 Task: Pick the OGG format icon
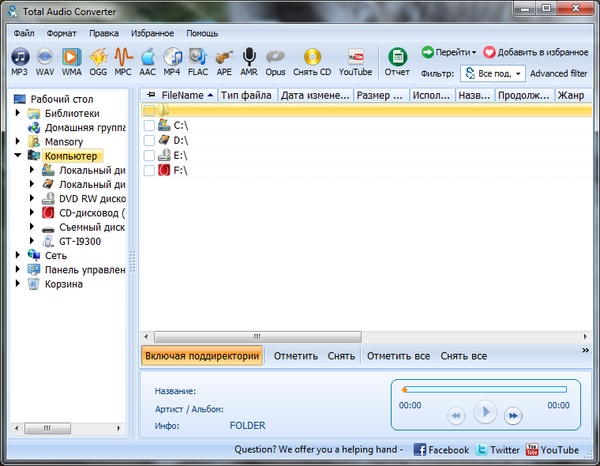coord(97,60)
